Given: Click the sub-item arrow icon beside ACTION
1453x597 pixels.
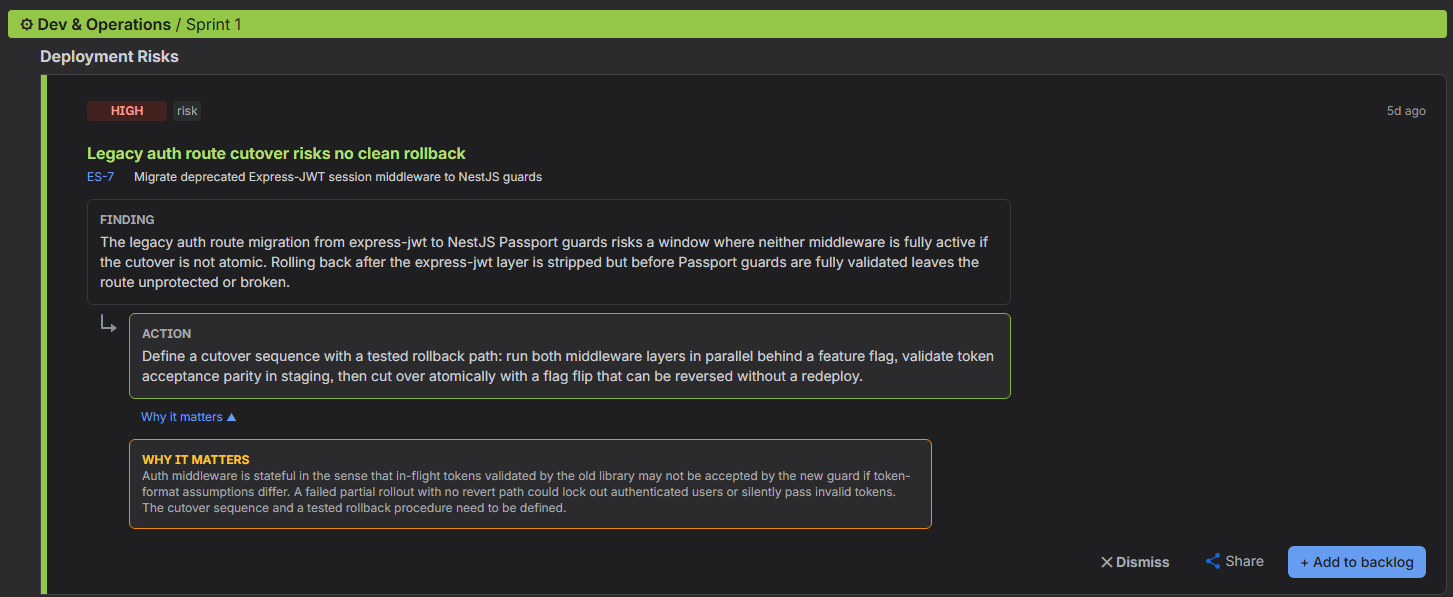Looking at the screenshot, I should (108, 324).
